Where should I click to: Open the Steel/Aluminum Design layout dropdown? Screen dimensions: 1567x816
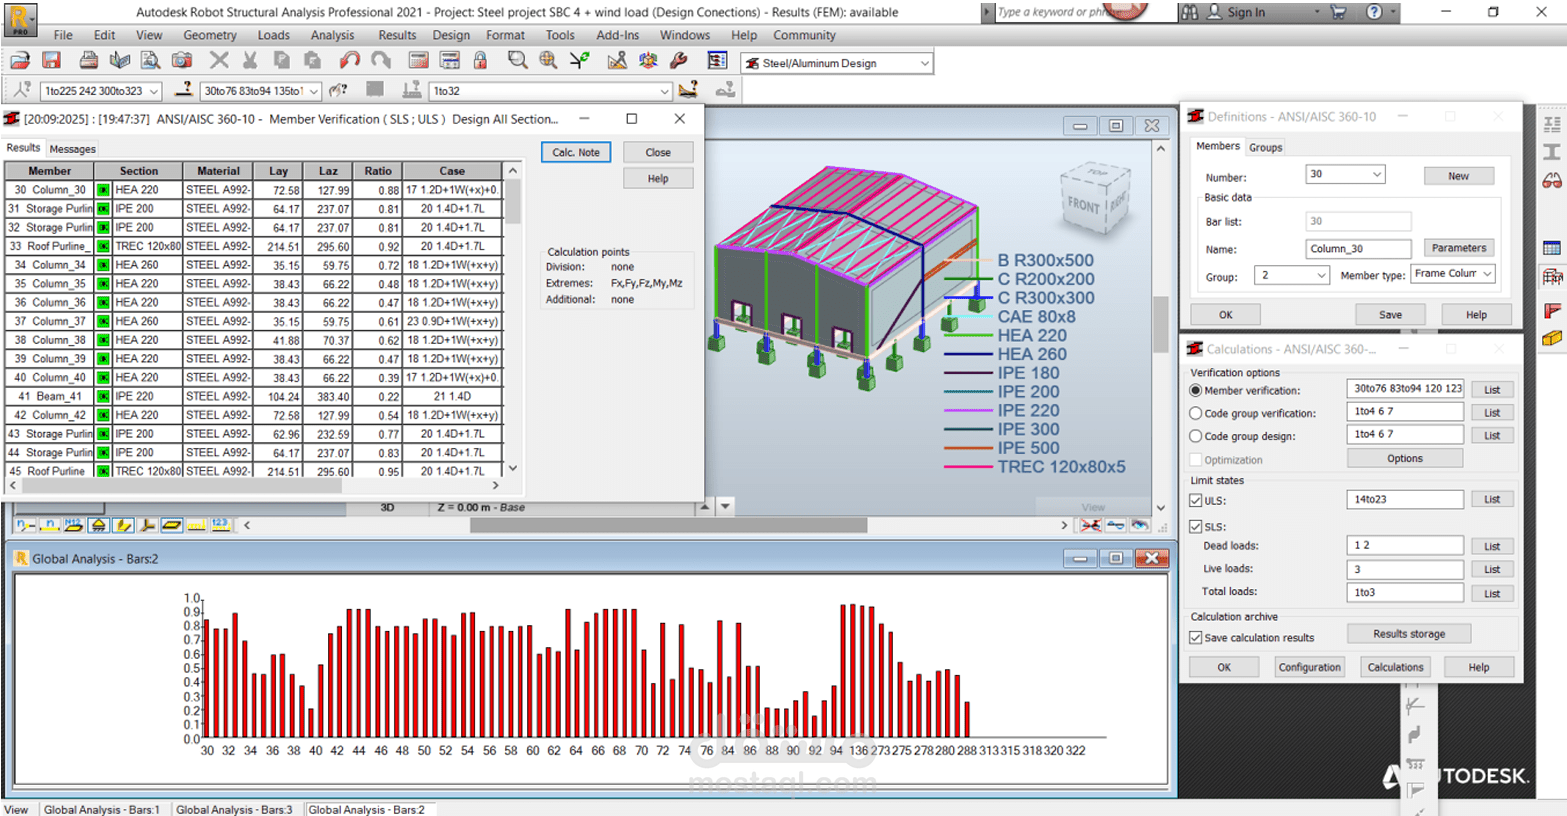[x=923, y=63]
